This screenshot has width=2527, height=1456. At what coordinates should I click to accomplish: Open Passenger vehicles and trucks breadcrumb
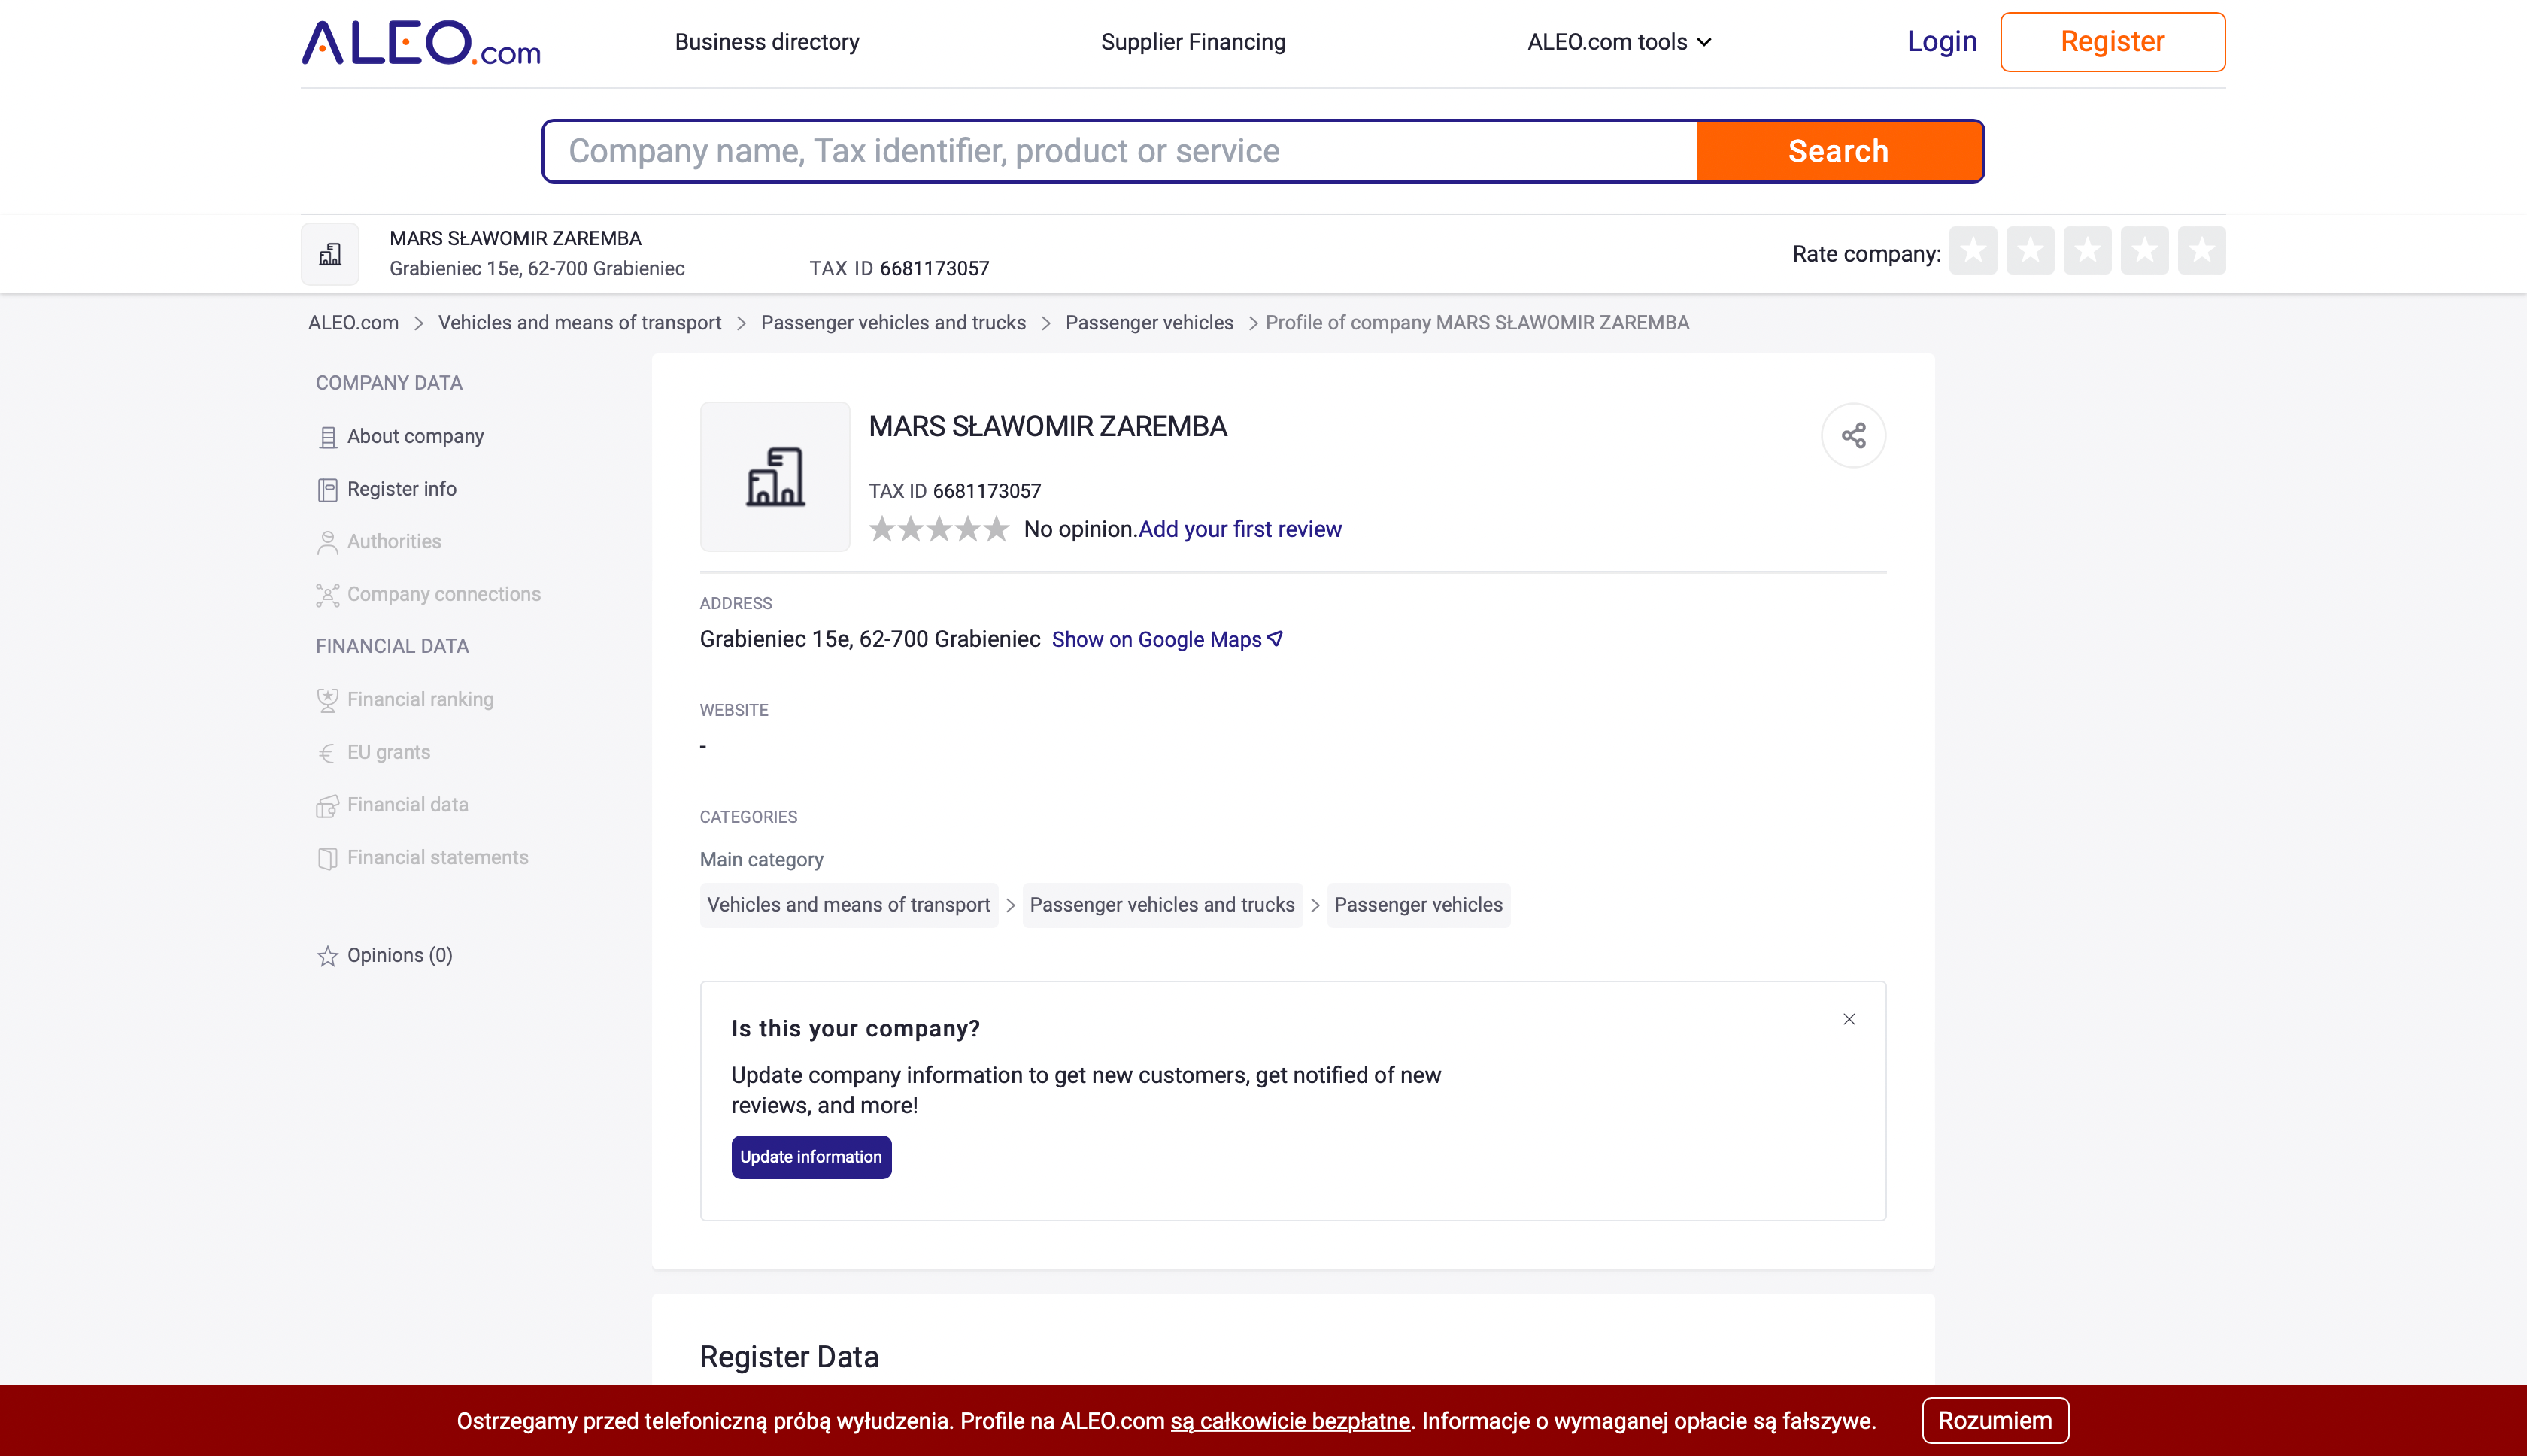pyautogui.click(x=893, y=323)
